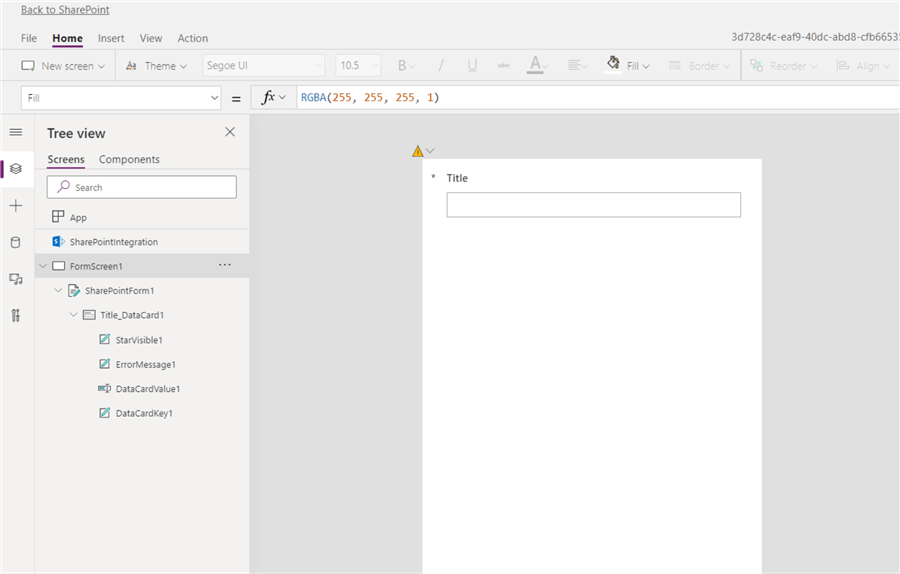This screenshot has height=574, width=900.
Task: Click the yellow warning triangle icon
Action: point(417,151)
